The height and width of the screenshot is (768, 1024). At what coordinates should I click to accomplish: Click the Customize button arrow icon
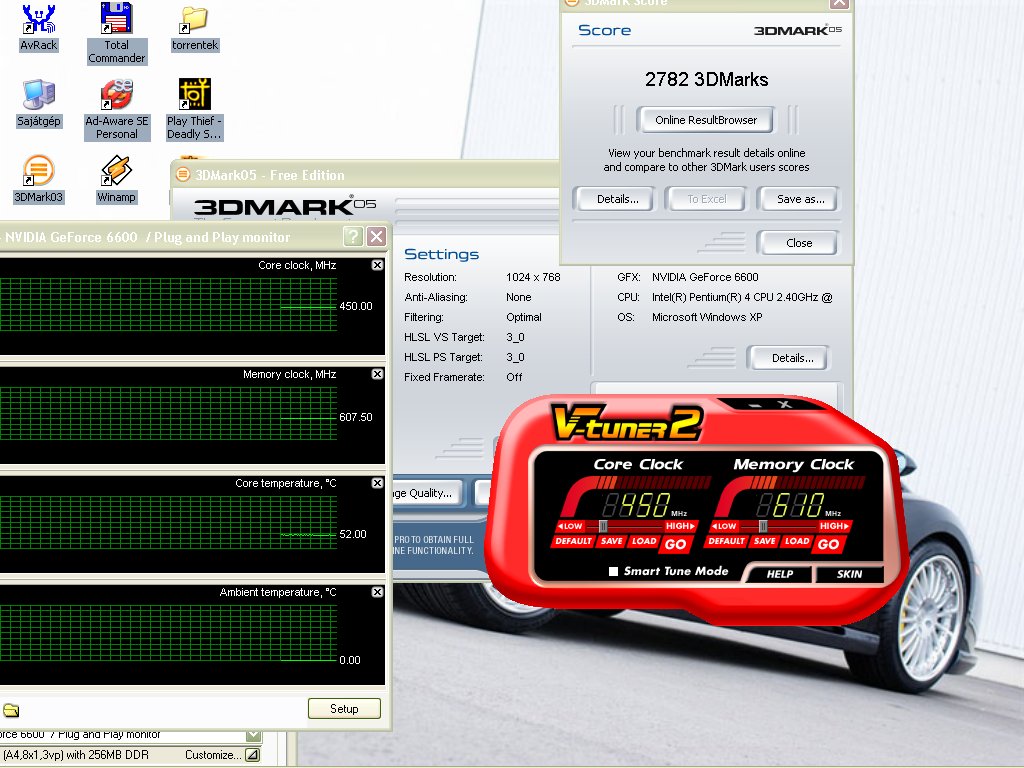(252, 755)
